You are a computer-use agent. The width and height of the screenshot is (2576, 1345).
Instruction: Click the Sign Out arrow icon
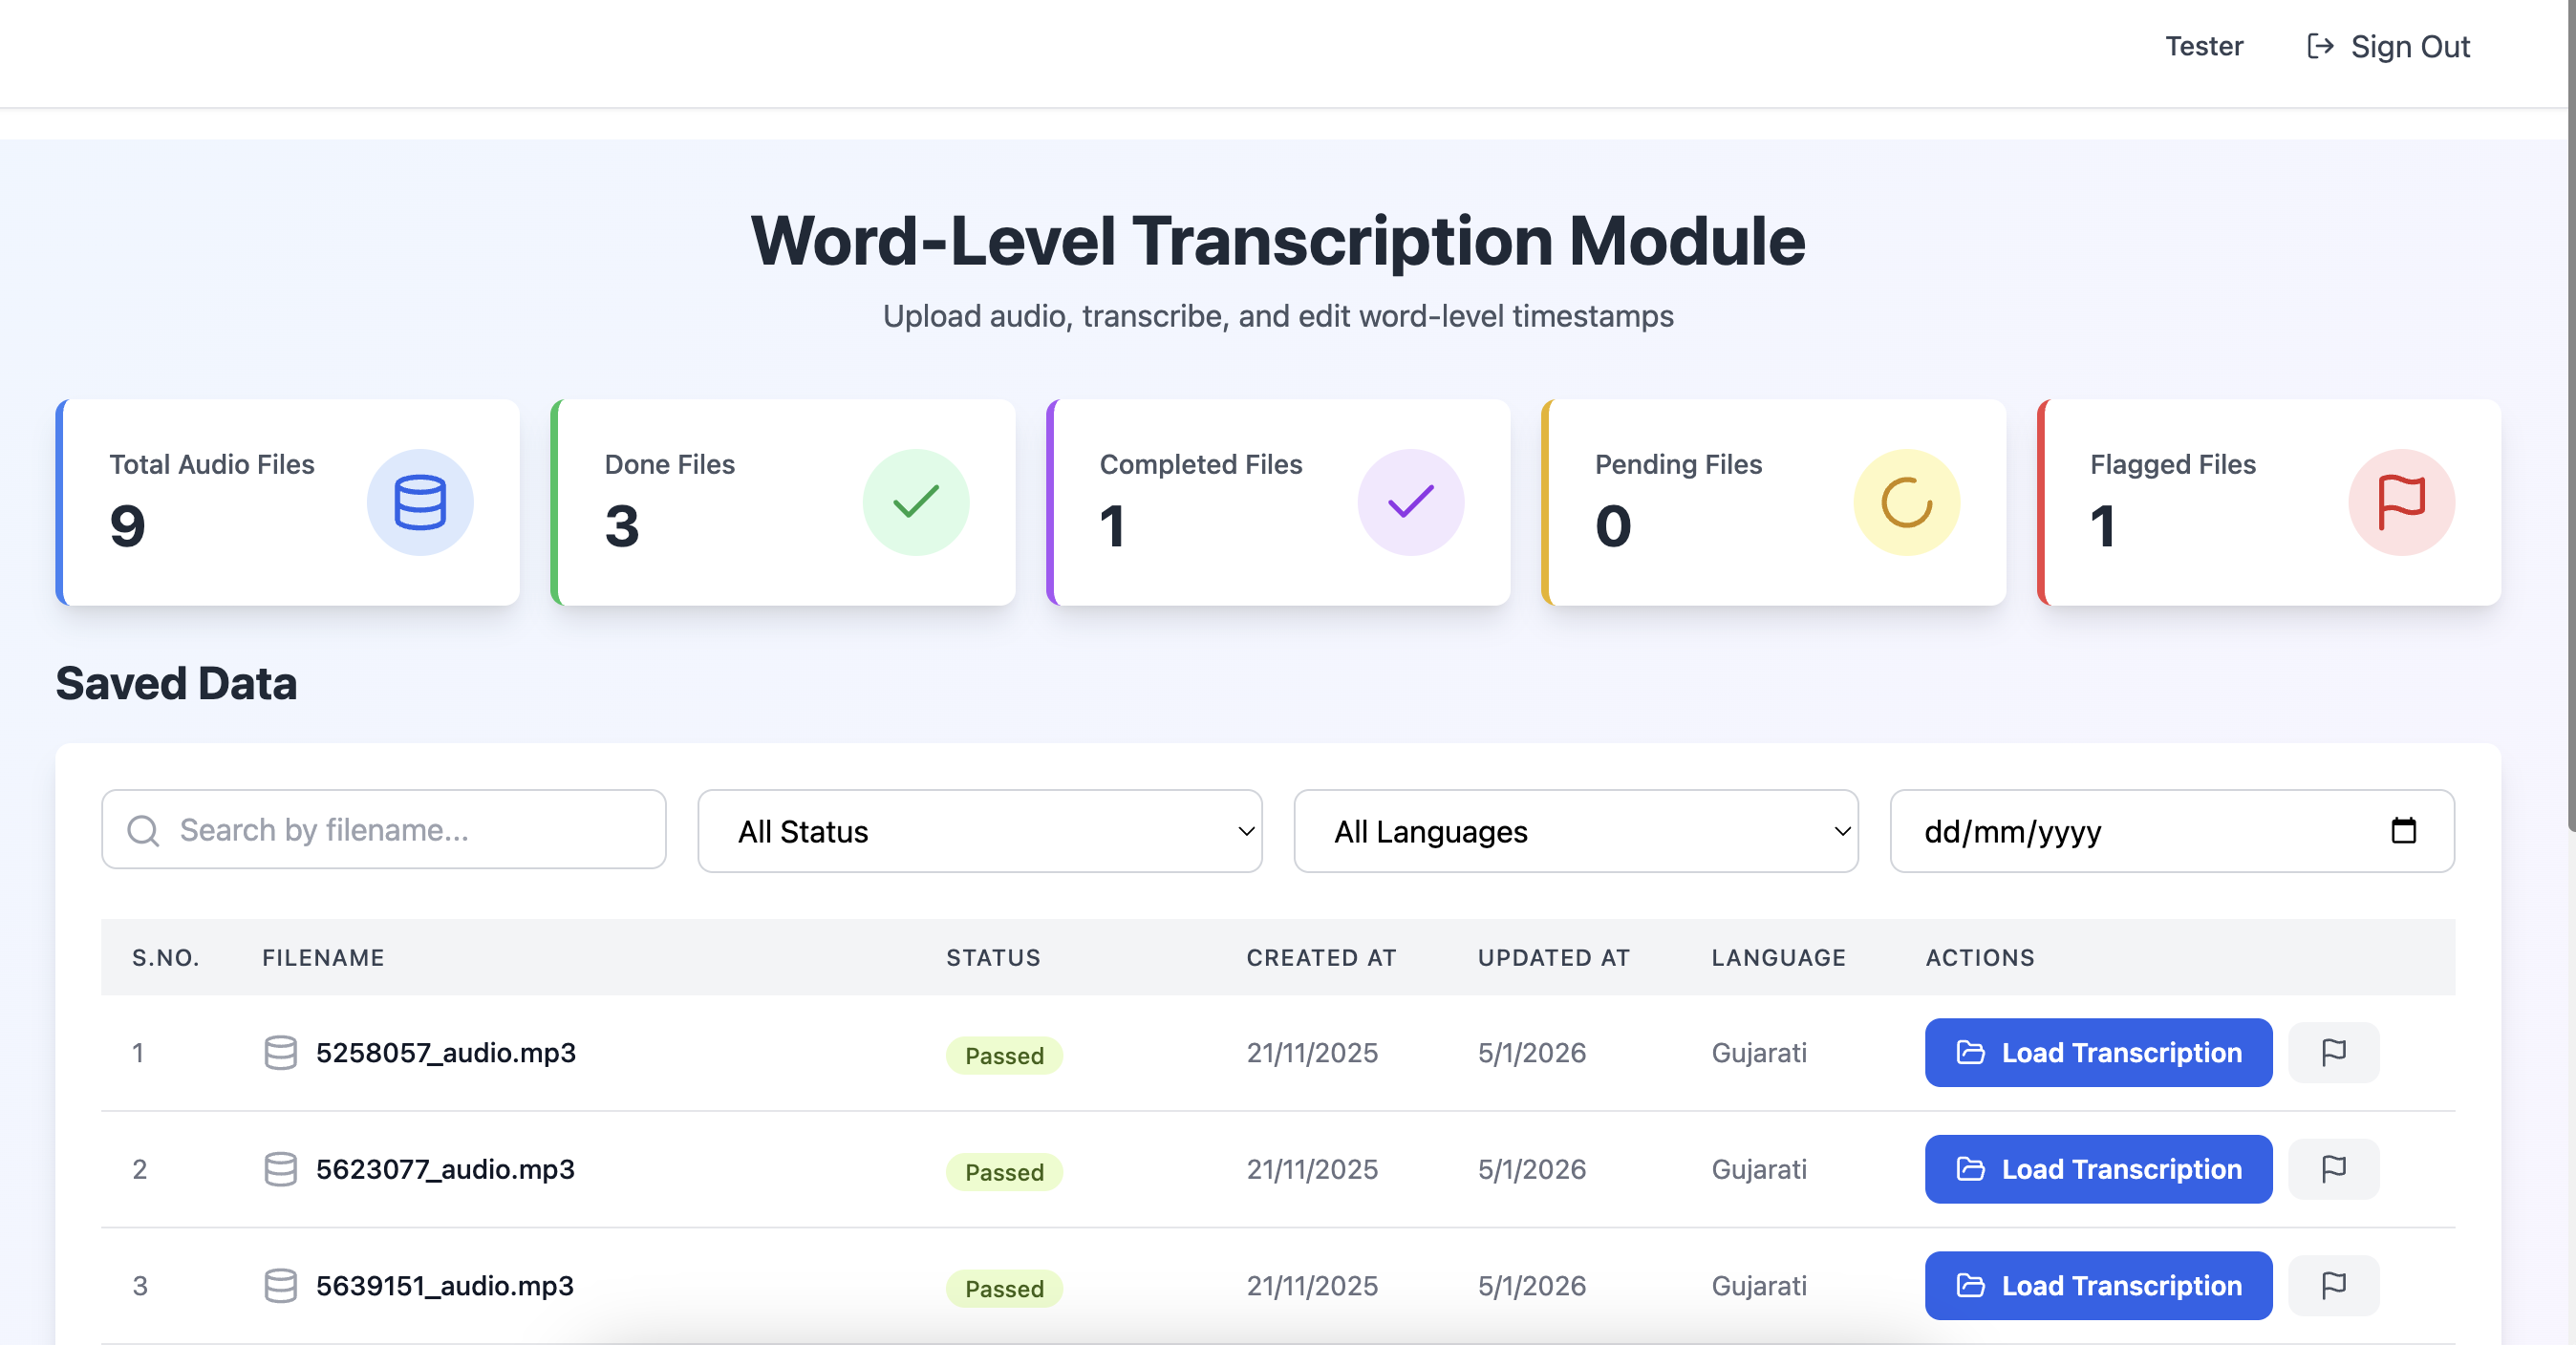coord(2319,46)
